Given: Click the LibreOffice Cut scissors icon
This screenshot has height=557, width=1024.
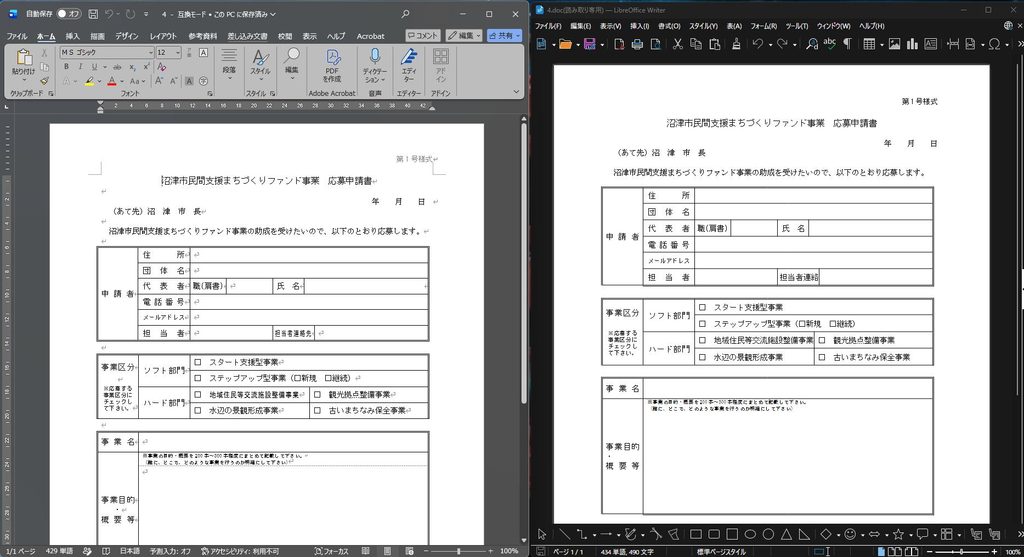Looking at the screenshot, I should tap(678, 44).
